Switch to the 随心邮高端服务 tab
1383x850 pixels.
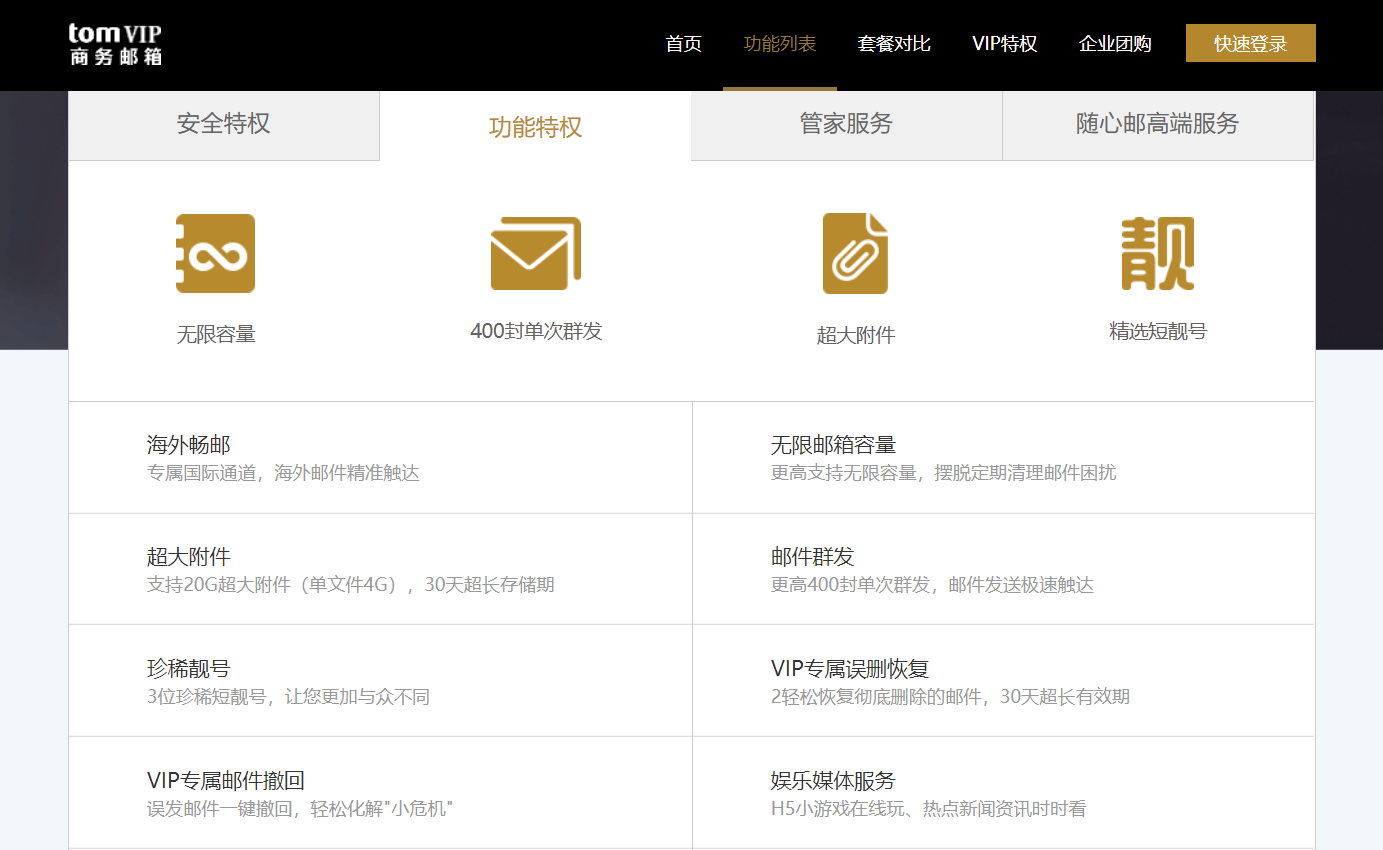(1157, 125)
